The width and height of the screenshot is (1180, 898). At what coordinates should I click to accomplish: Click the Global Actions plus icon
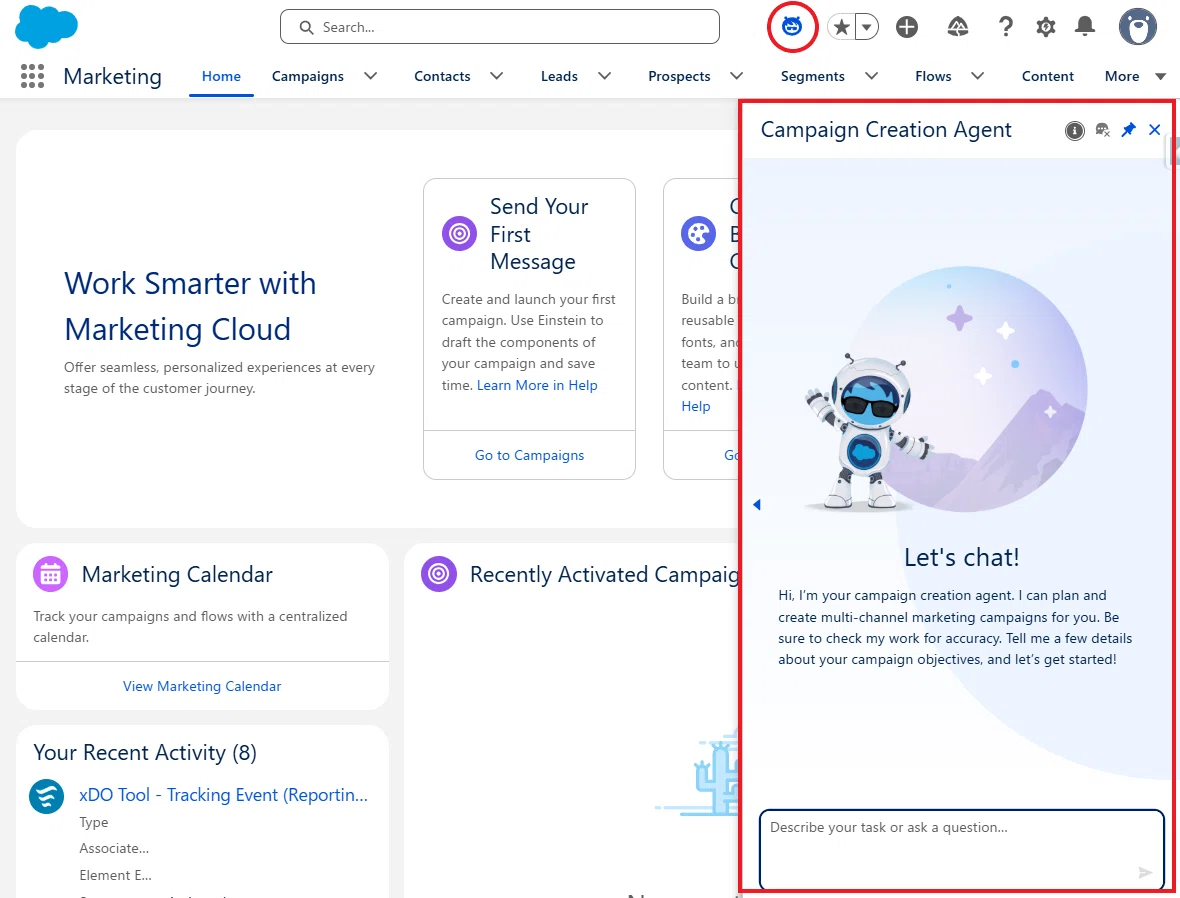[x=907, y=28]
